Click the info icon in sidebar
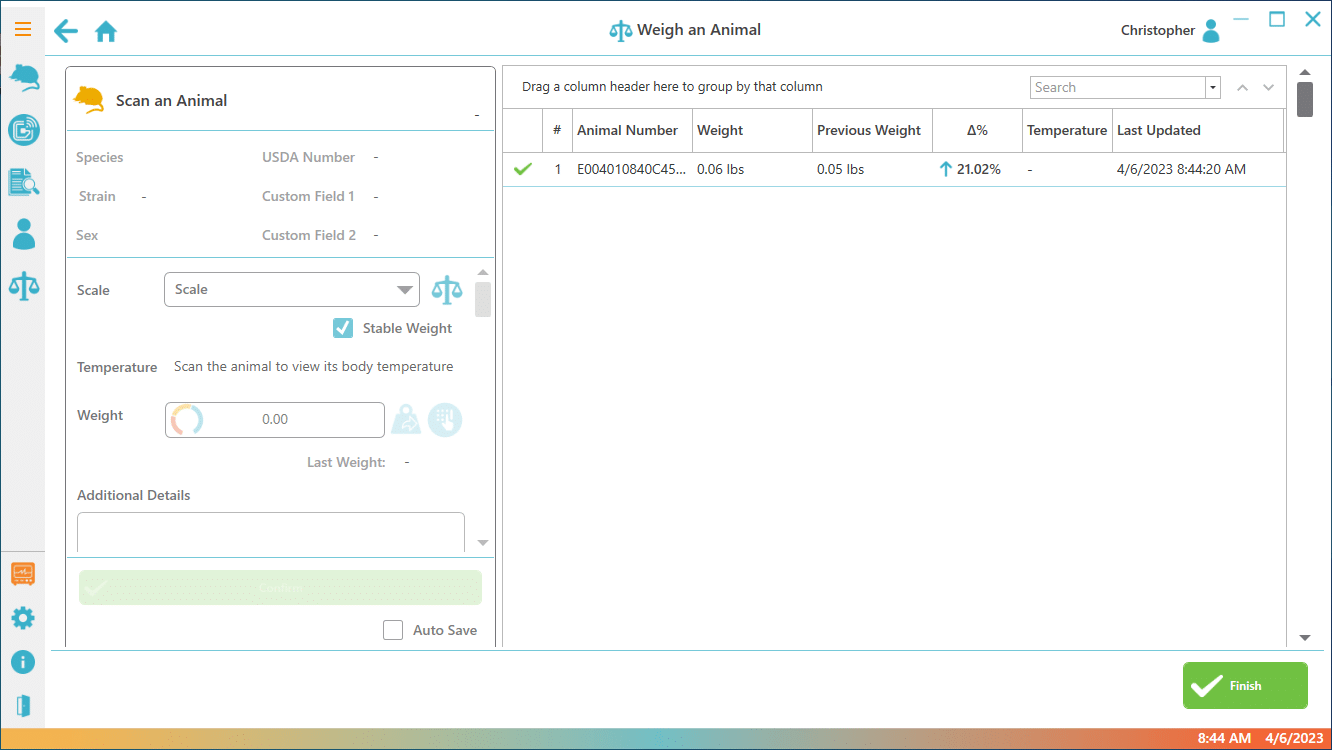Image resolution: width=1332 pixels, height=750 pixels. tap(23, 662)
